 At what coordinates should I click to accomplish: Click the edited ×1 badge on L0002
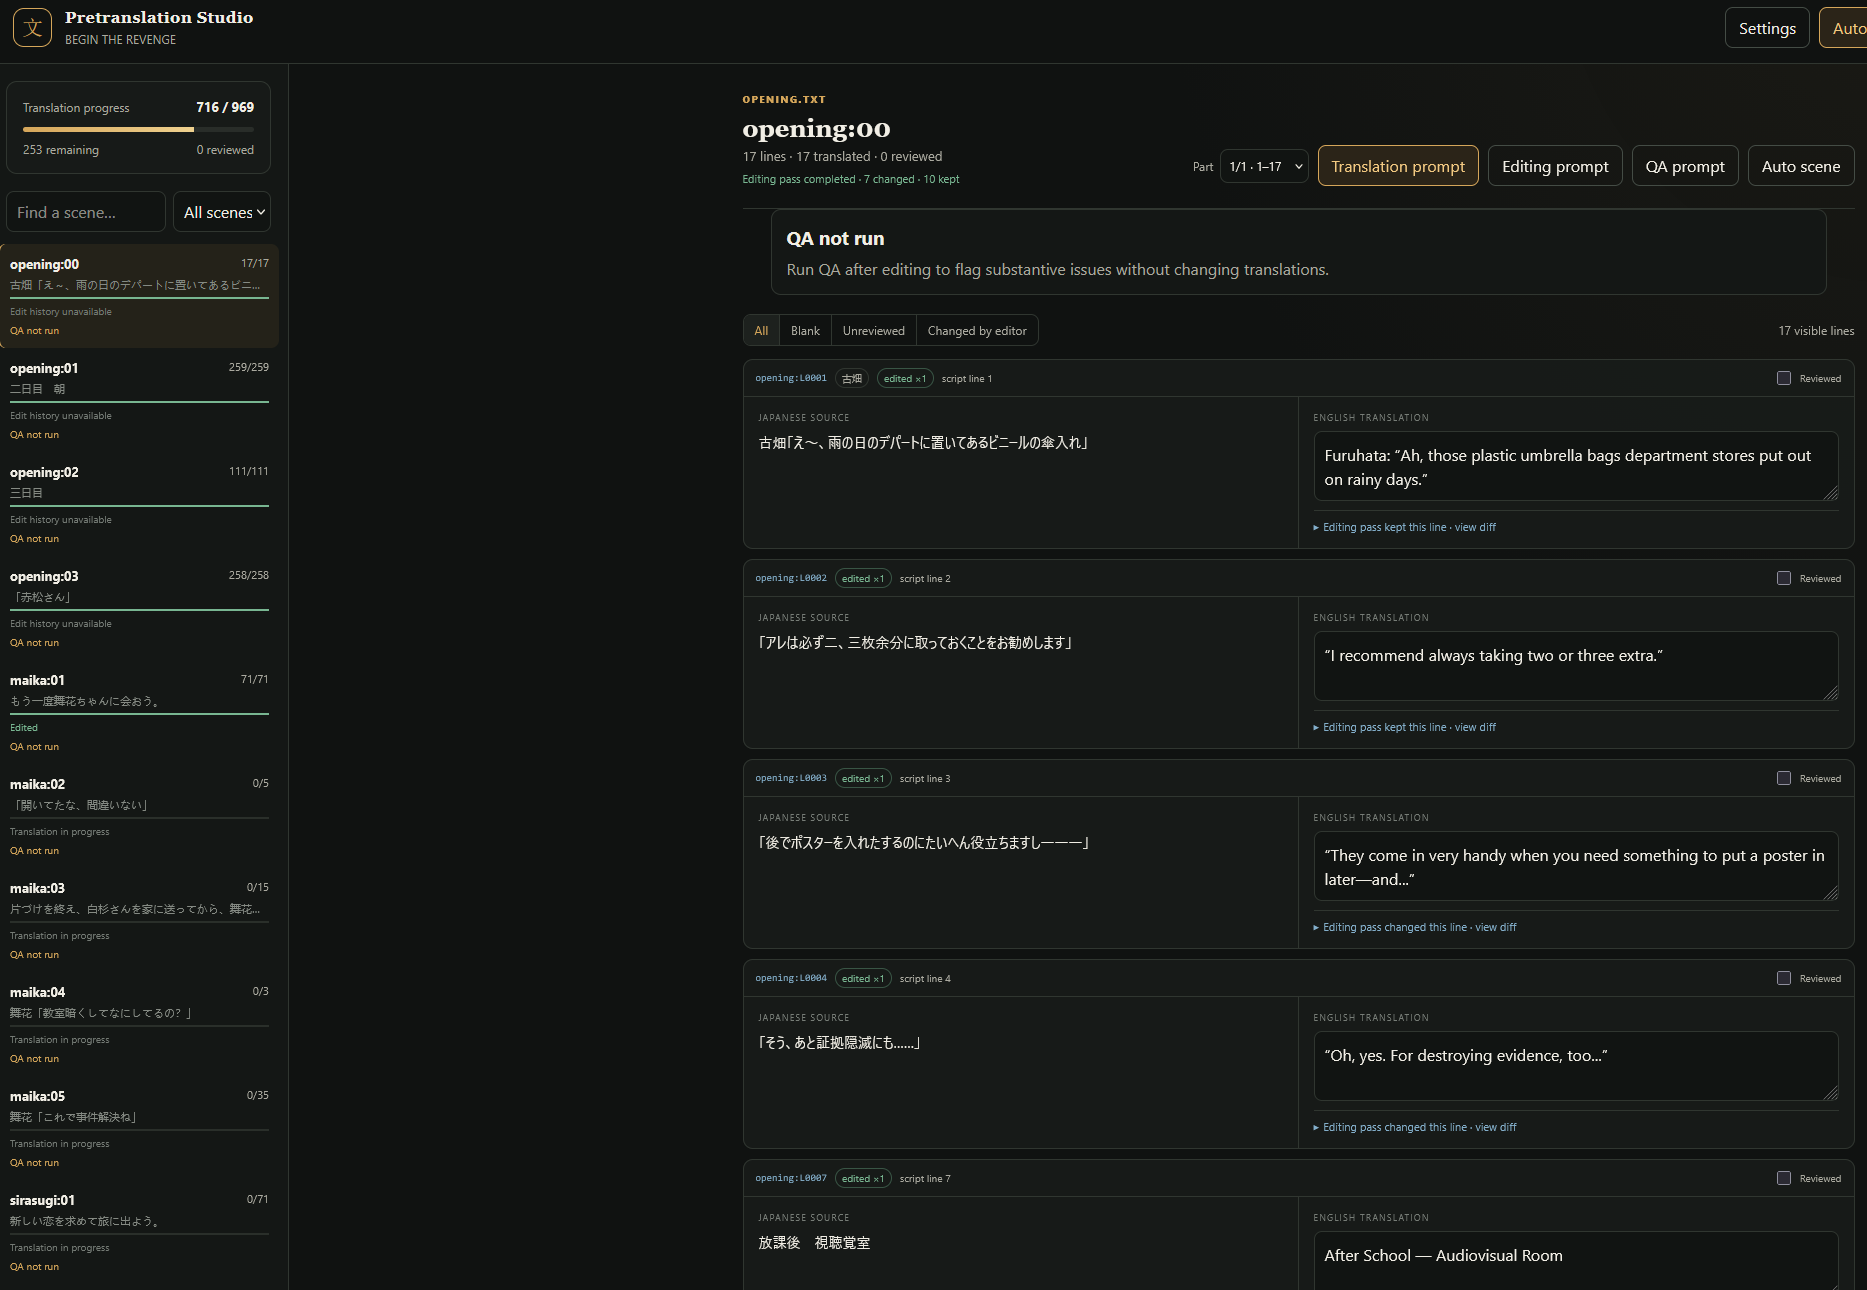[x=863, y=578]
